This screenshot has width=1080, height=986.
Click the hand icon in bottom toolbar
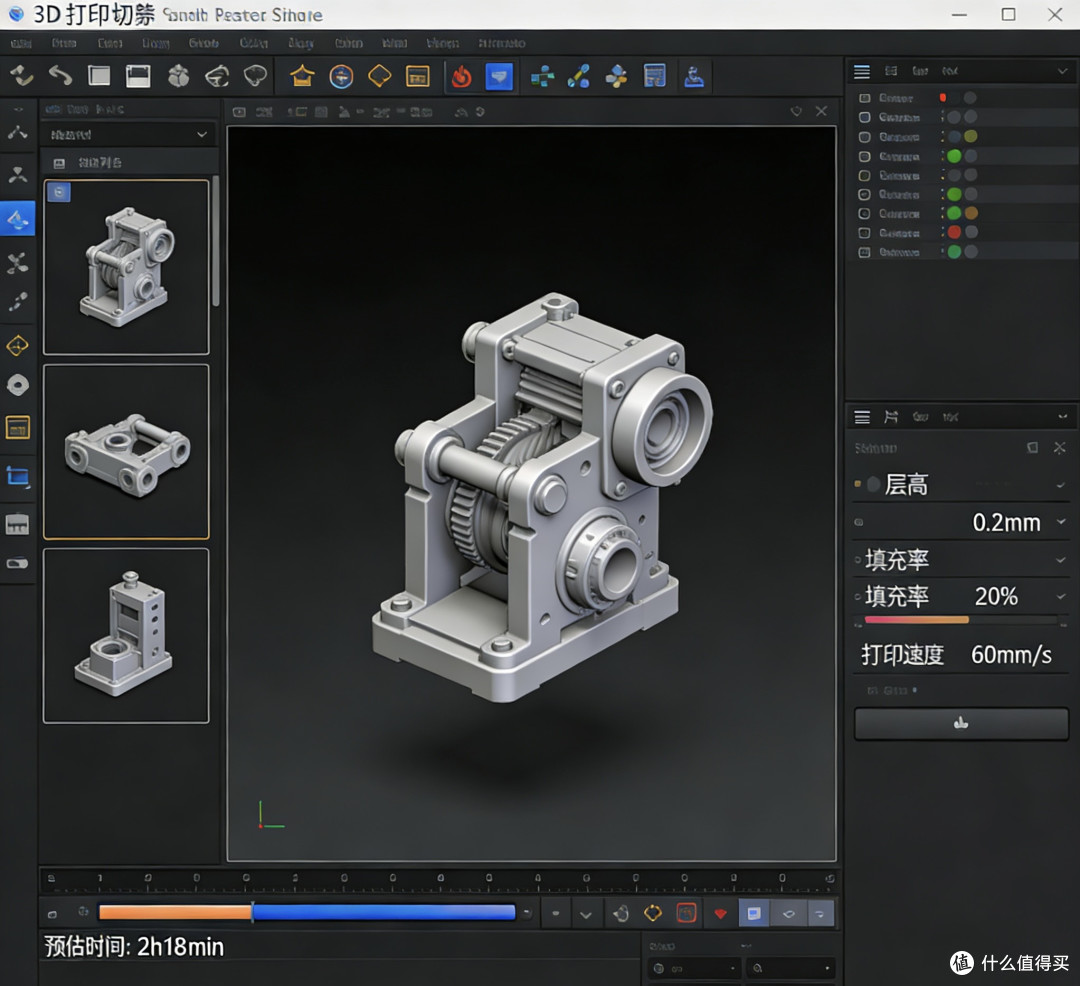[x=621, y=914]
